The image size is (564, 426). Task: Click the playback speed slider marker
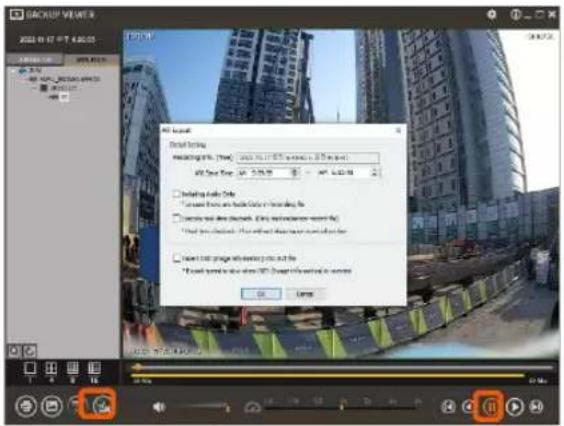(x=342, y=407)
